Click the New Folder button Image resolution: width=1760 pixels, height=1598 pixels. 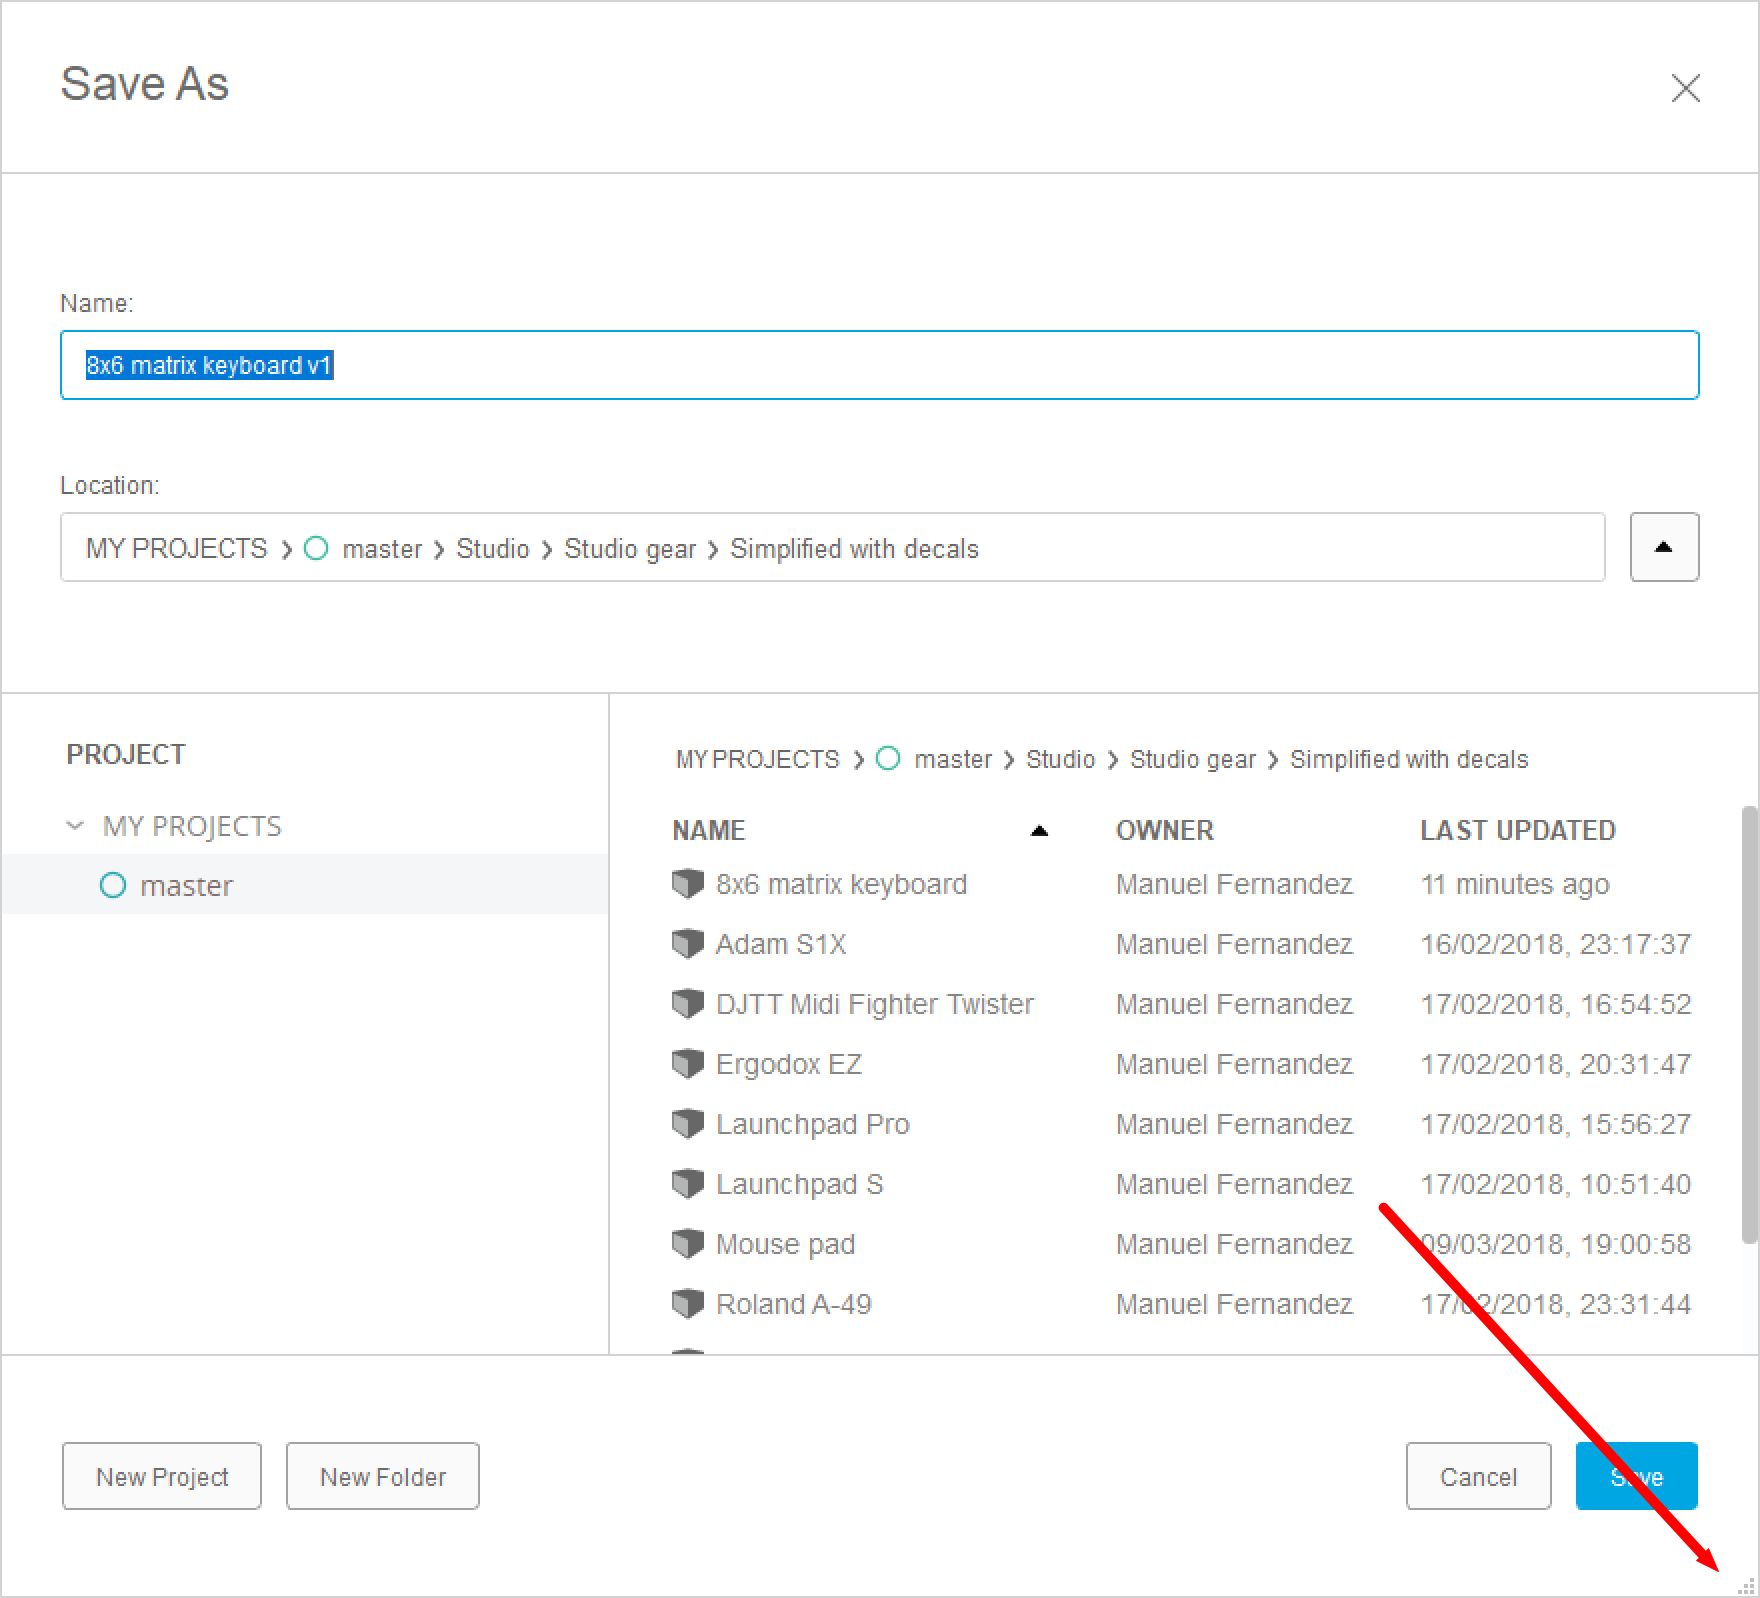coord(382,1476)
